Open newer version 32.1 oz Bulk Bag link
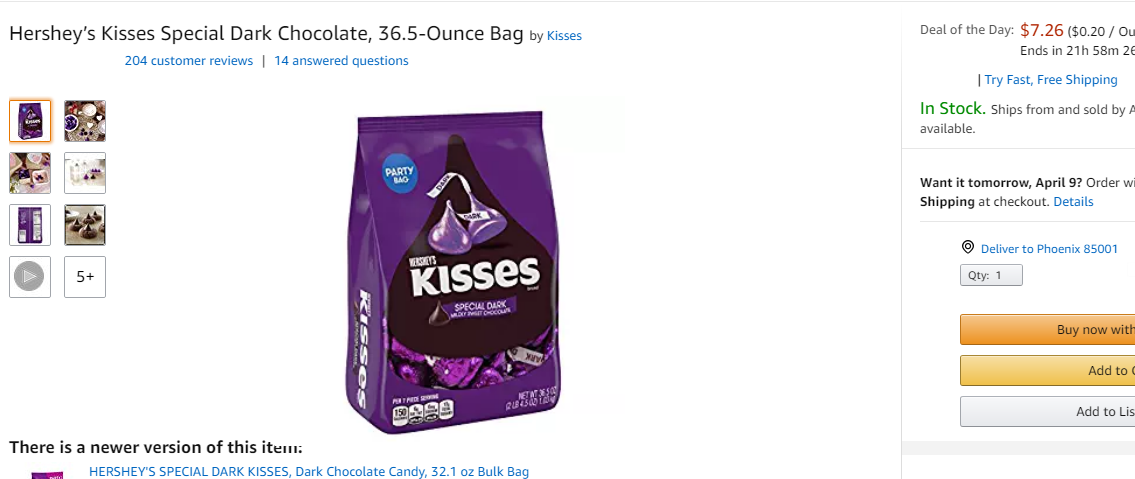This screenshot has height=479, width=1135. click(x=309, y=472)
